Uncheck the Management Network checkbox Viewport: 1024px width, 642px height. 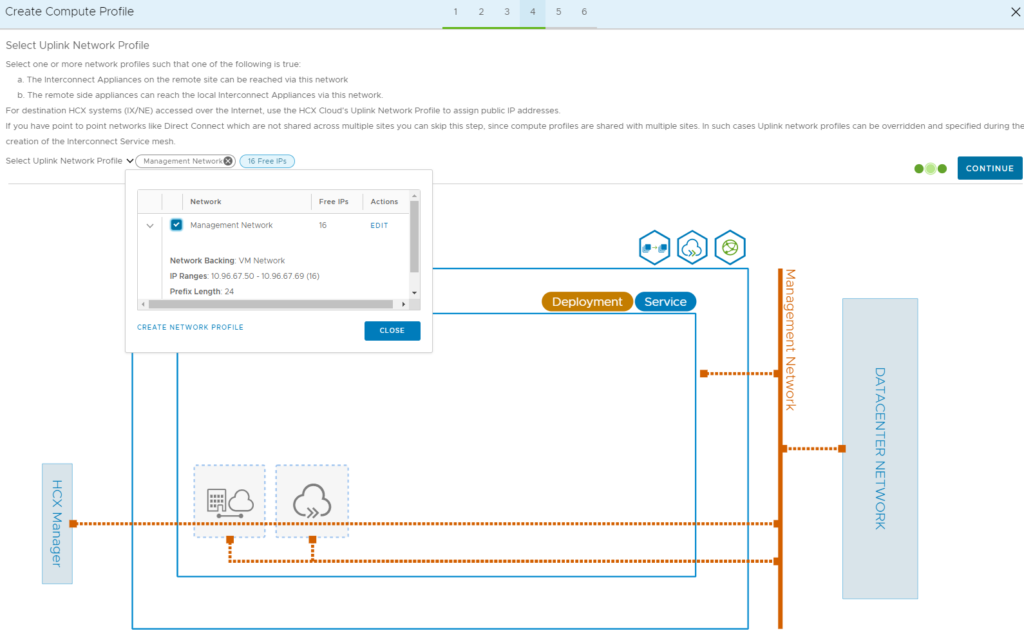[176, 225]
